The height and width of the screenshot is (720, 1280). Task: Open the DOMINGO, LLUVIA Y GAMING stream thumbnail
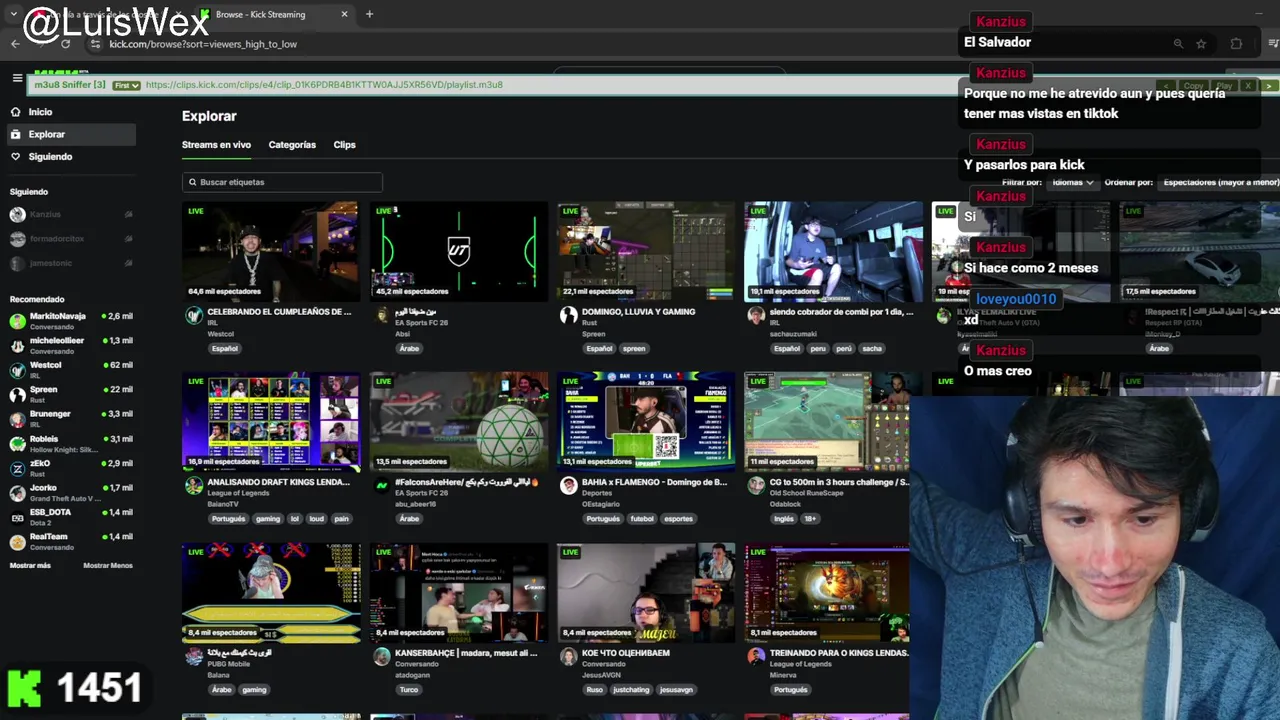646,251
